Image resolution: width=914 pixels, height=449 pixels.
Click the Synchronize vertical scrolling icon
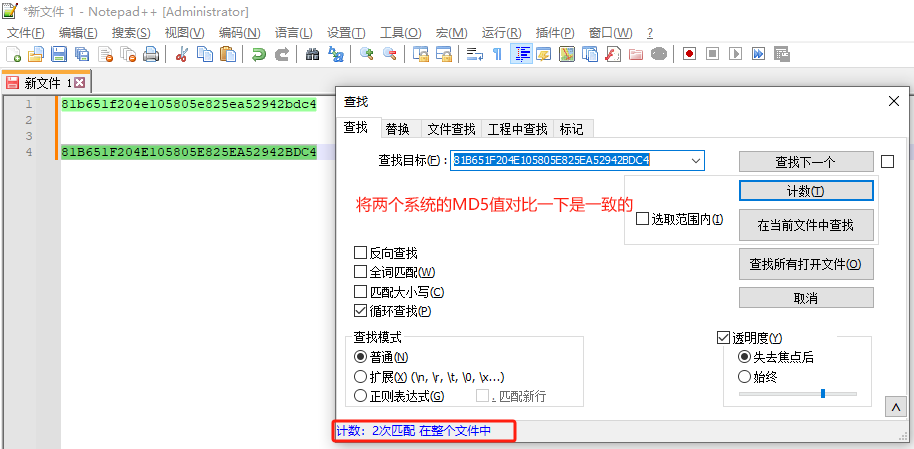coord(421,54)
